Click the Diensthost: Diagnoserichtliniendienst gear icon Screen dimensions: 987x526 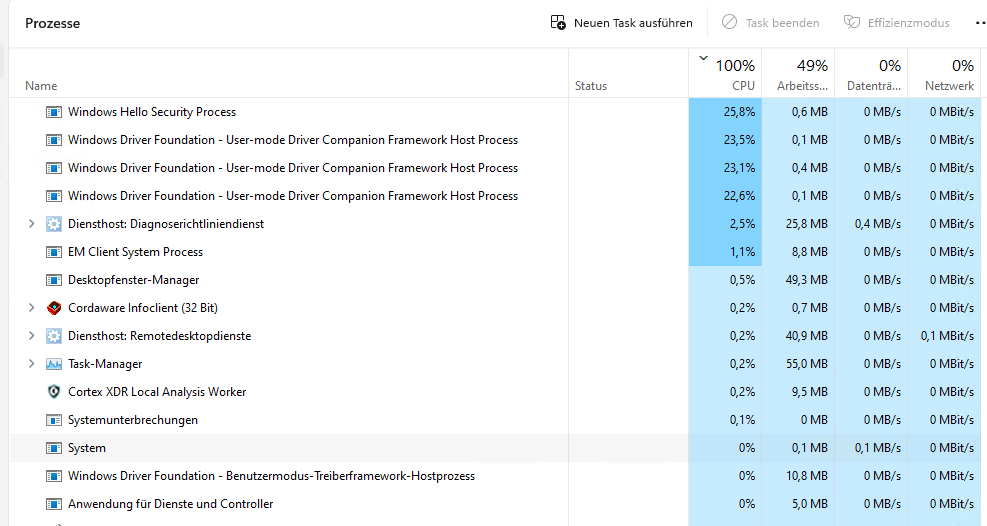pyautogui.click(x=54, y=224)
